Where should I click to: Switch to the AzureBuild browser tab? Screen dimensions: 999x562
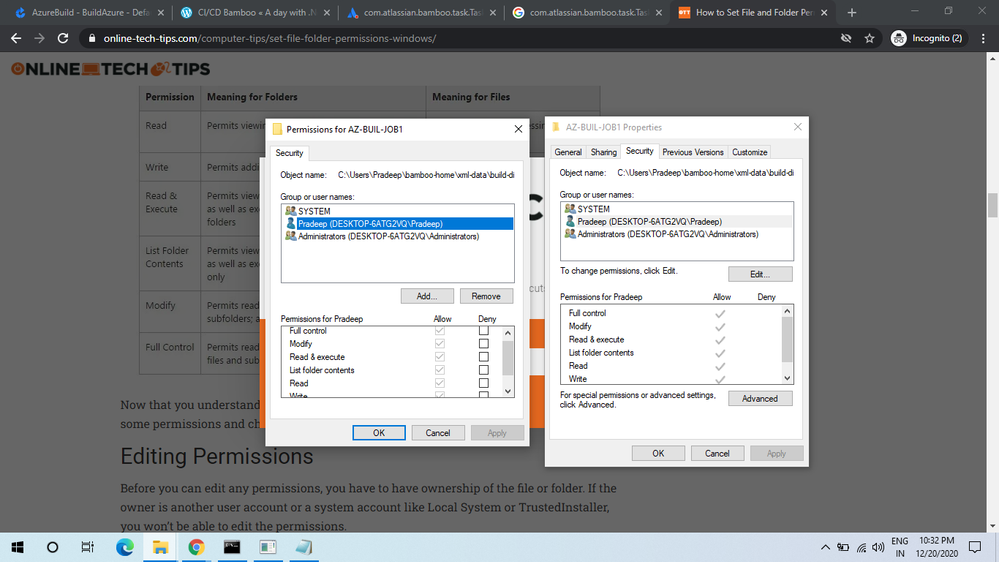click(x=89, y=13)
